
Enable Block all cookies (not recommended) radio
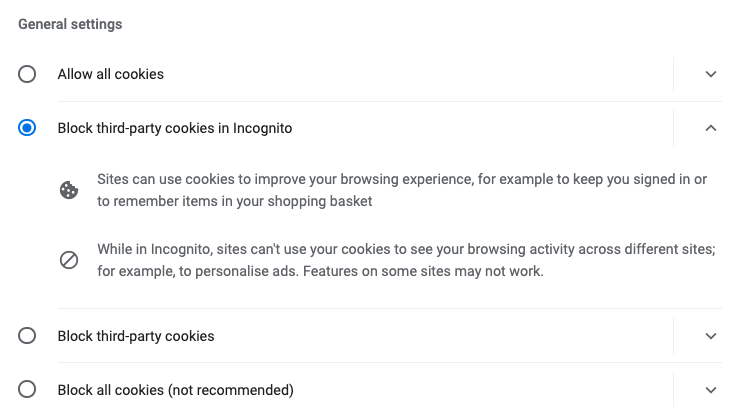(27, 390)
